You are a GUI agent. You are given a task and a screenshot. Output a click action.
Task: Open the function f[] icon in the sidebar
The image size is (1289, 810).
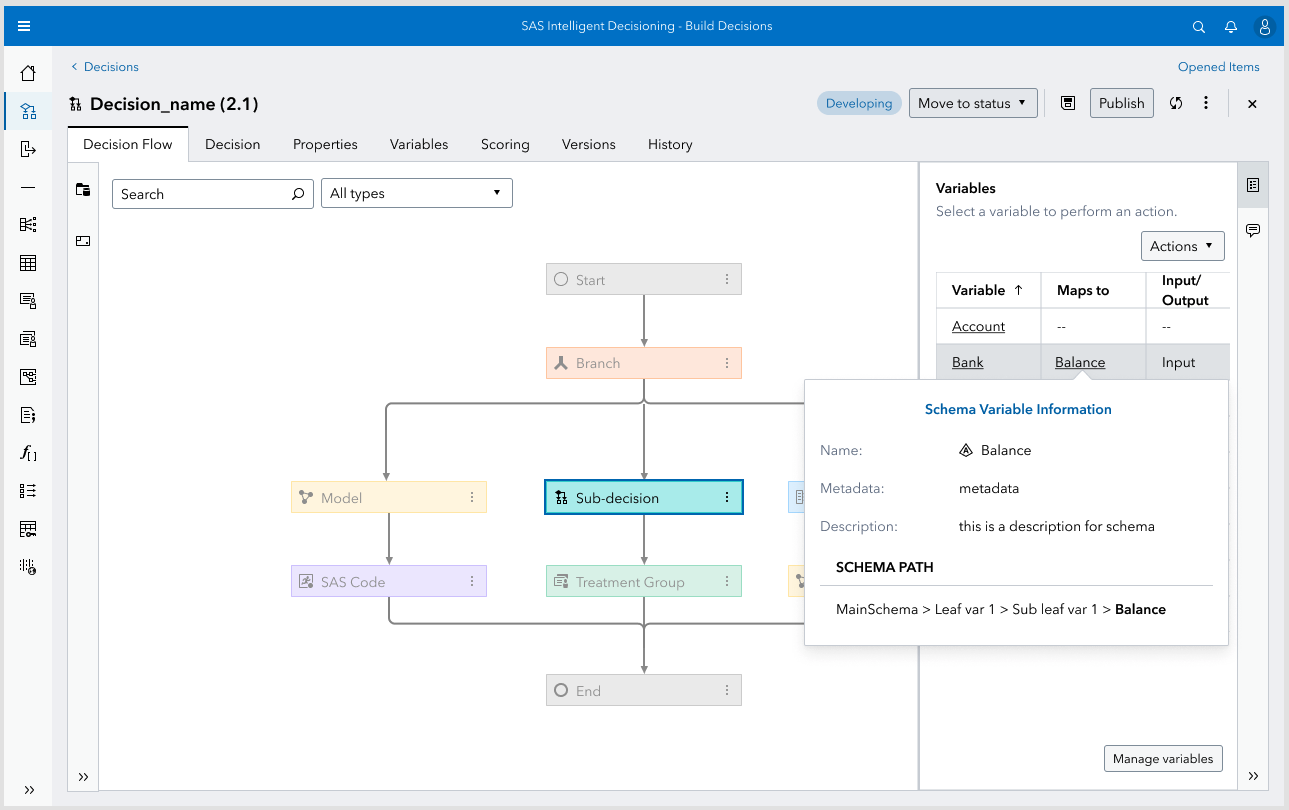pos(28,453)
